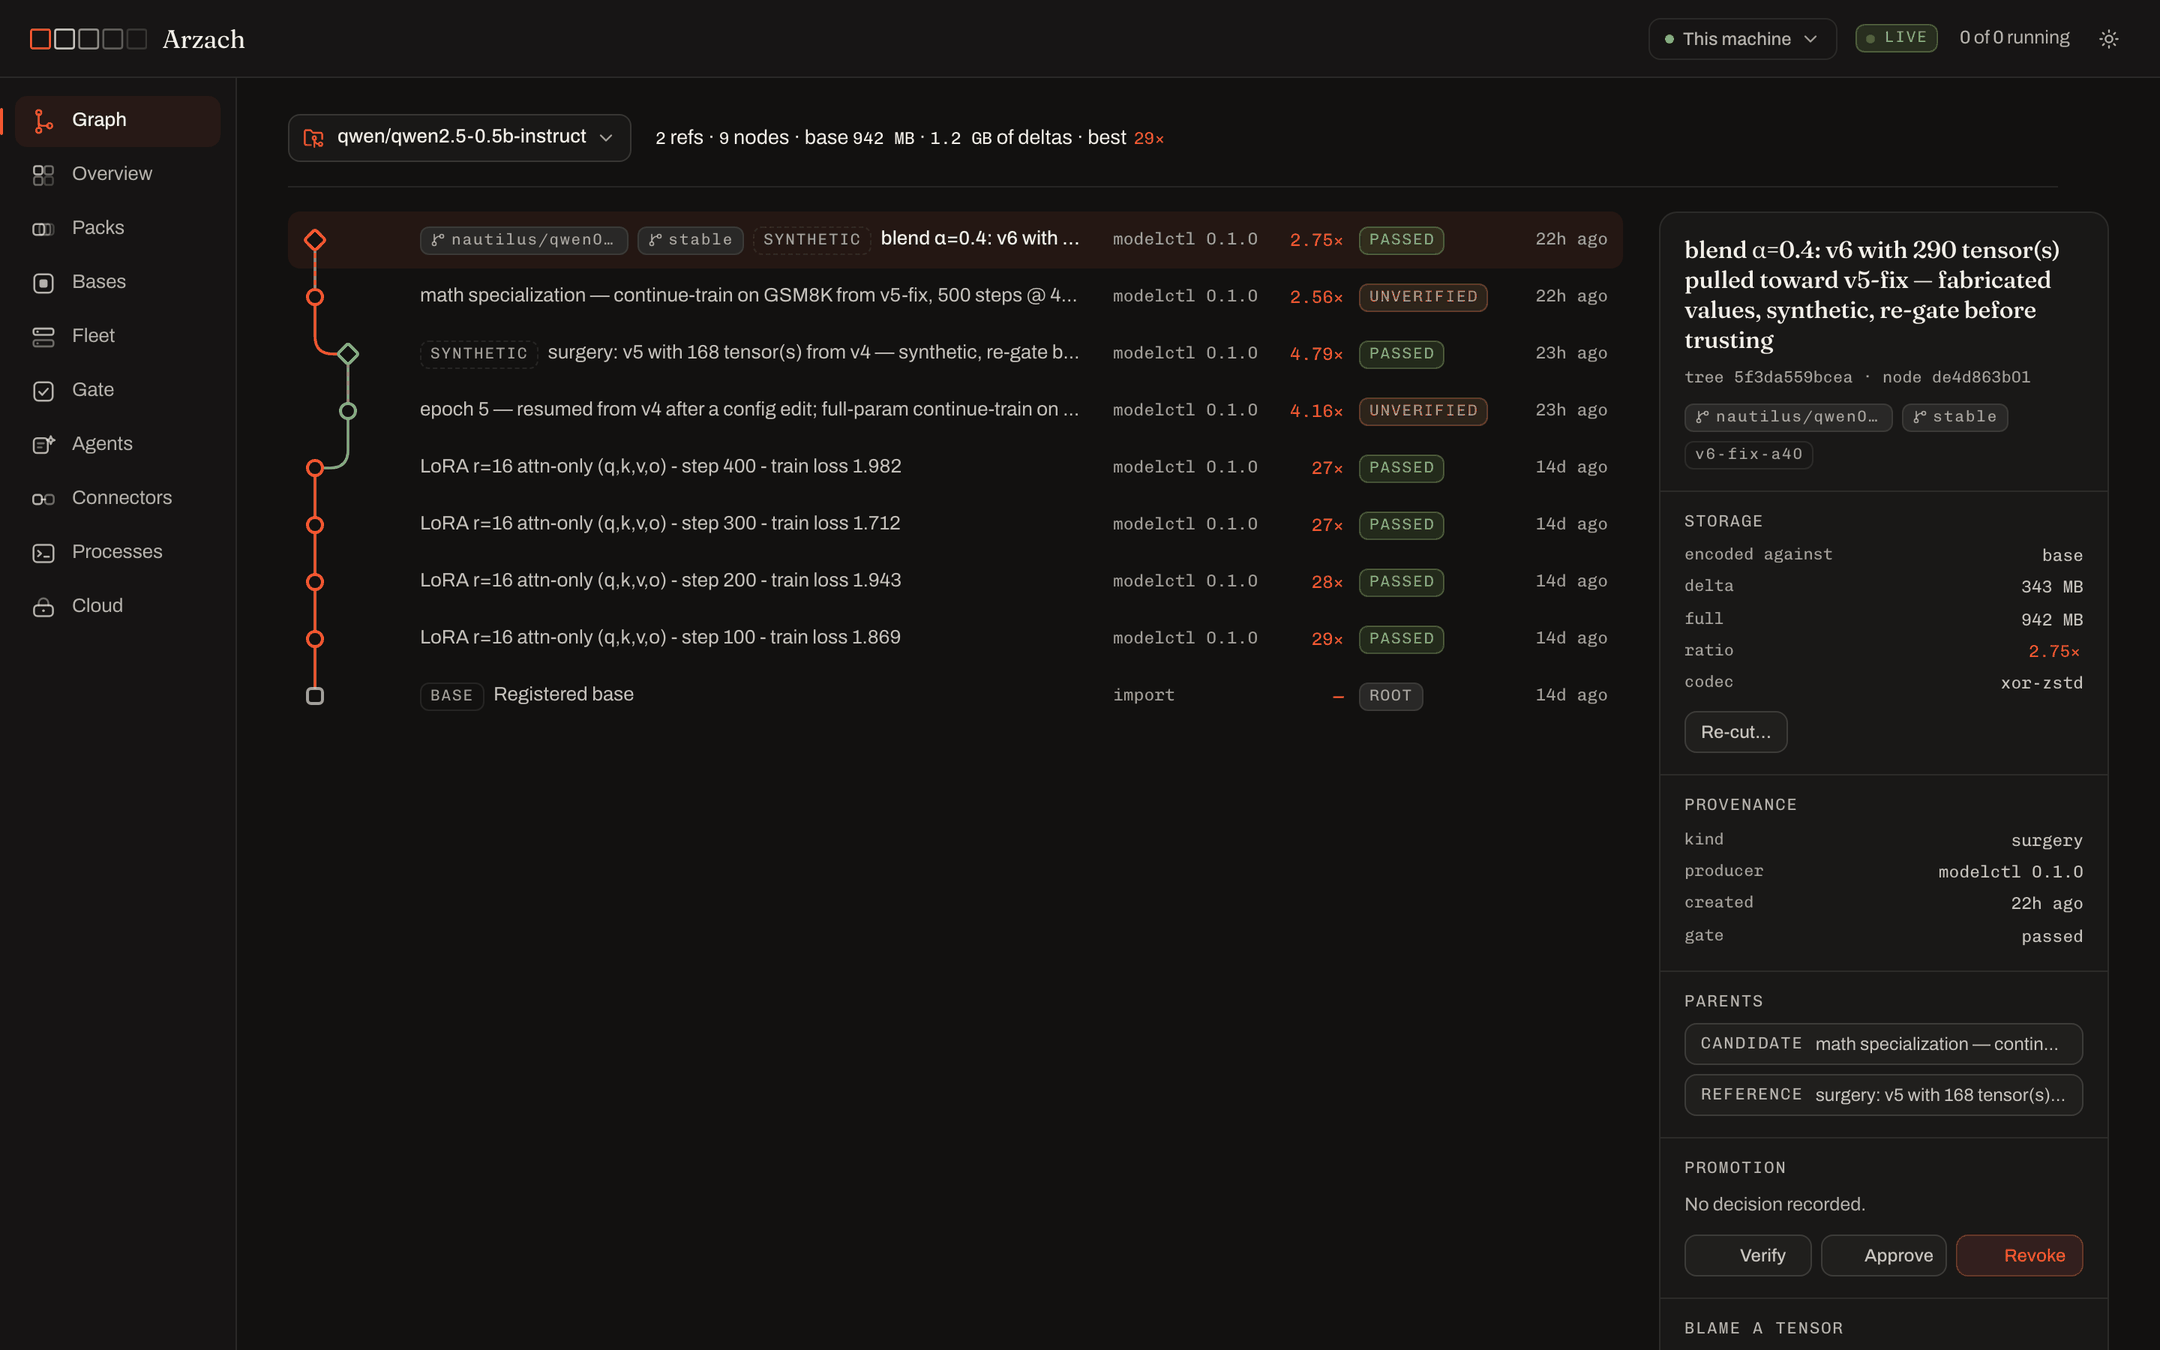The width and height of the screenshot is (2160, 1350).
Task: Click the Overview grid icon
Action: click(x=43, y=175)
